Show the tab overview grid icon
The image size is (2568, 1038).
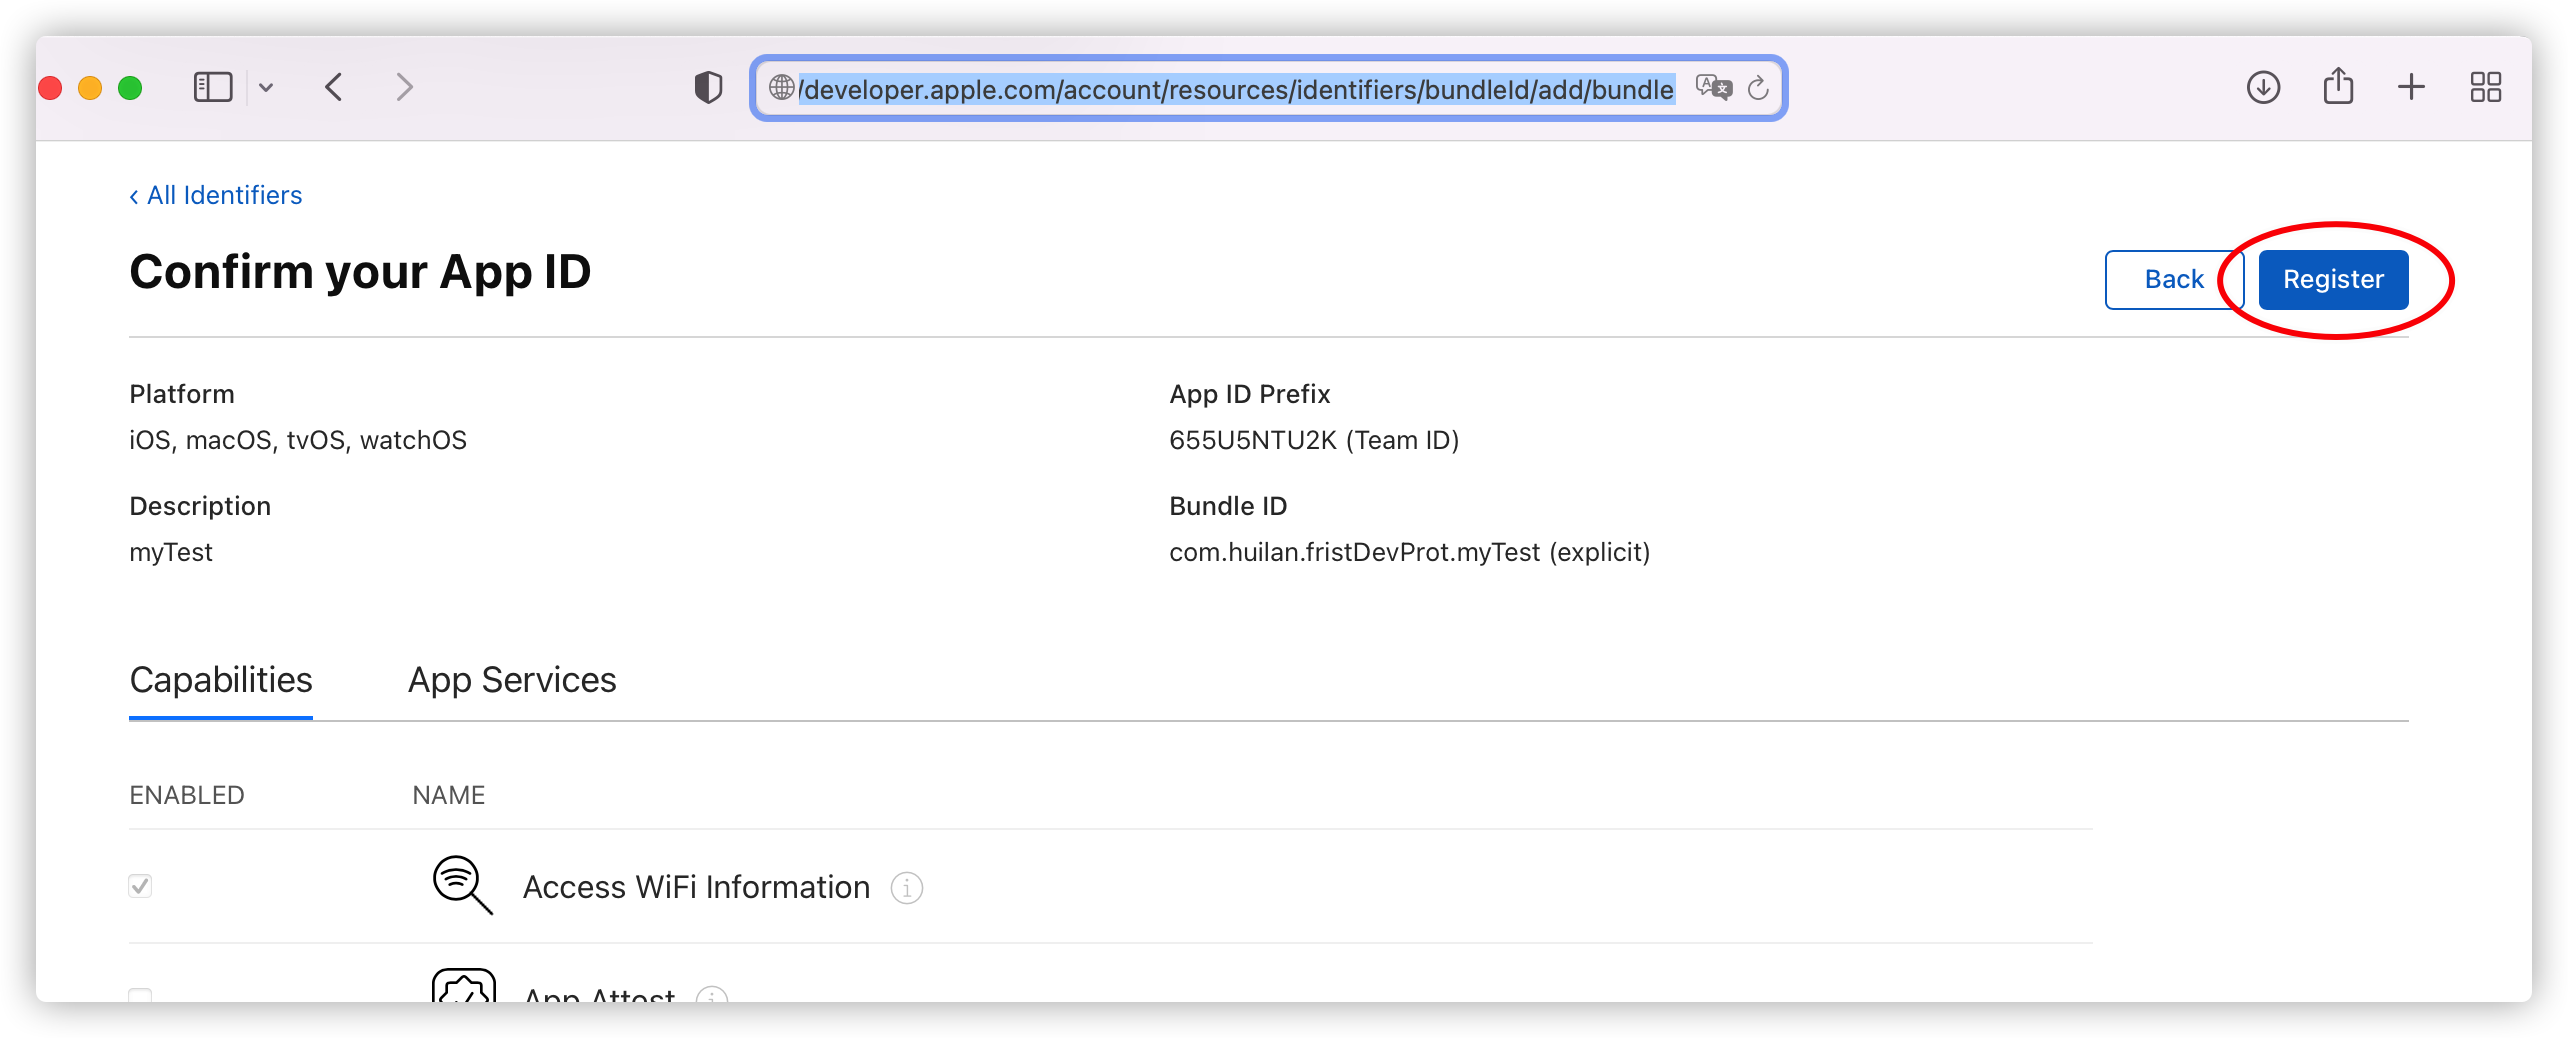2485,88
